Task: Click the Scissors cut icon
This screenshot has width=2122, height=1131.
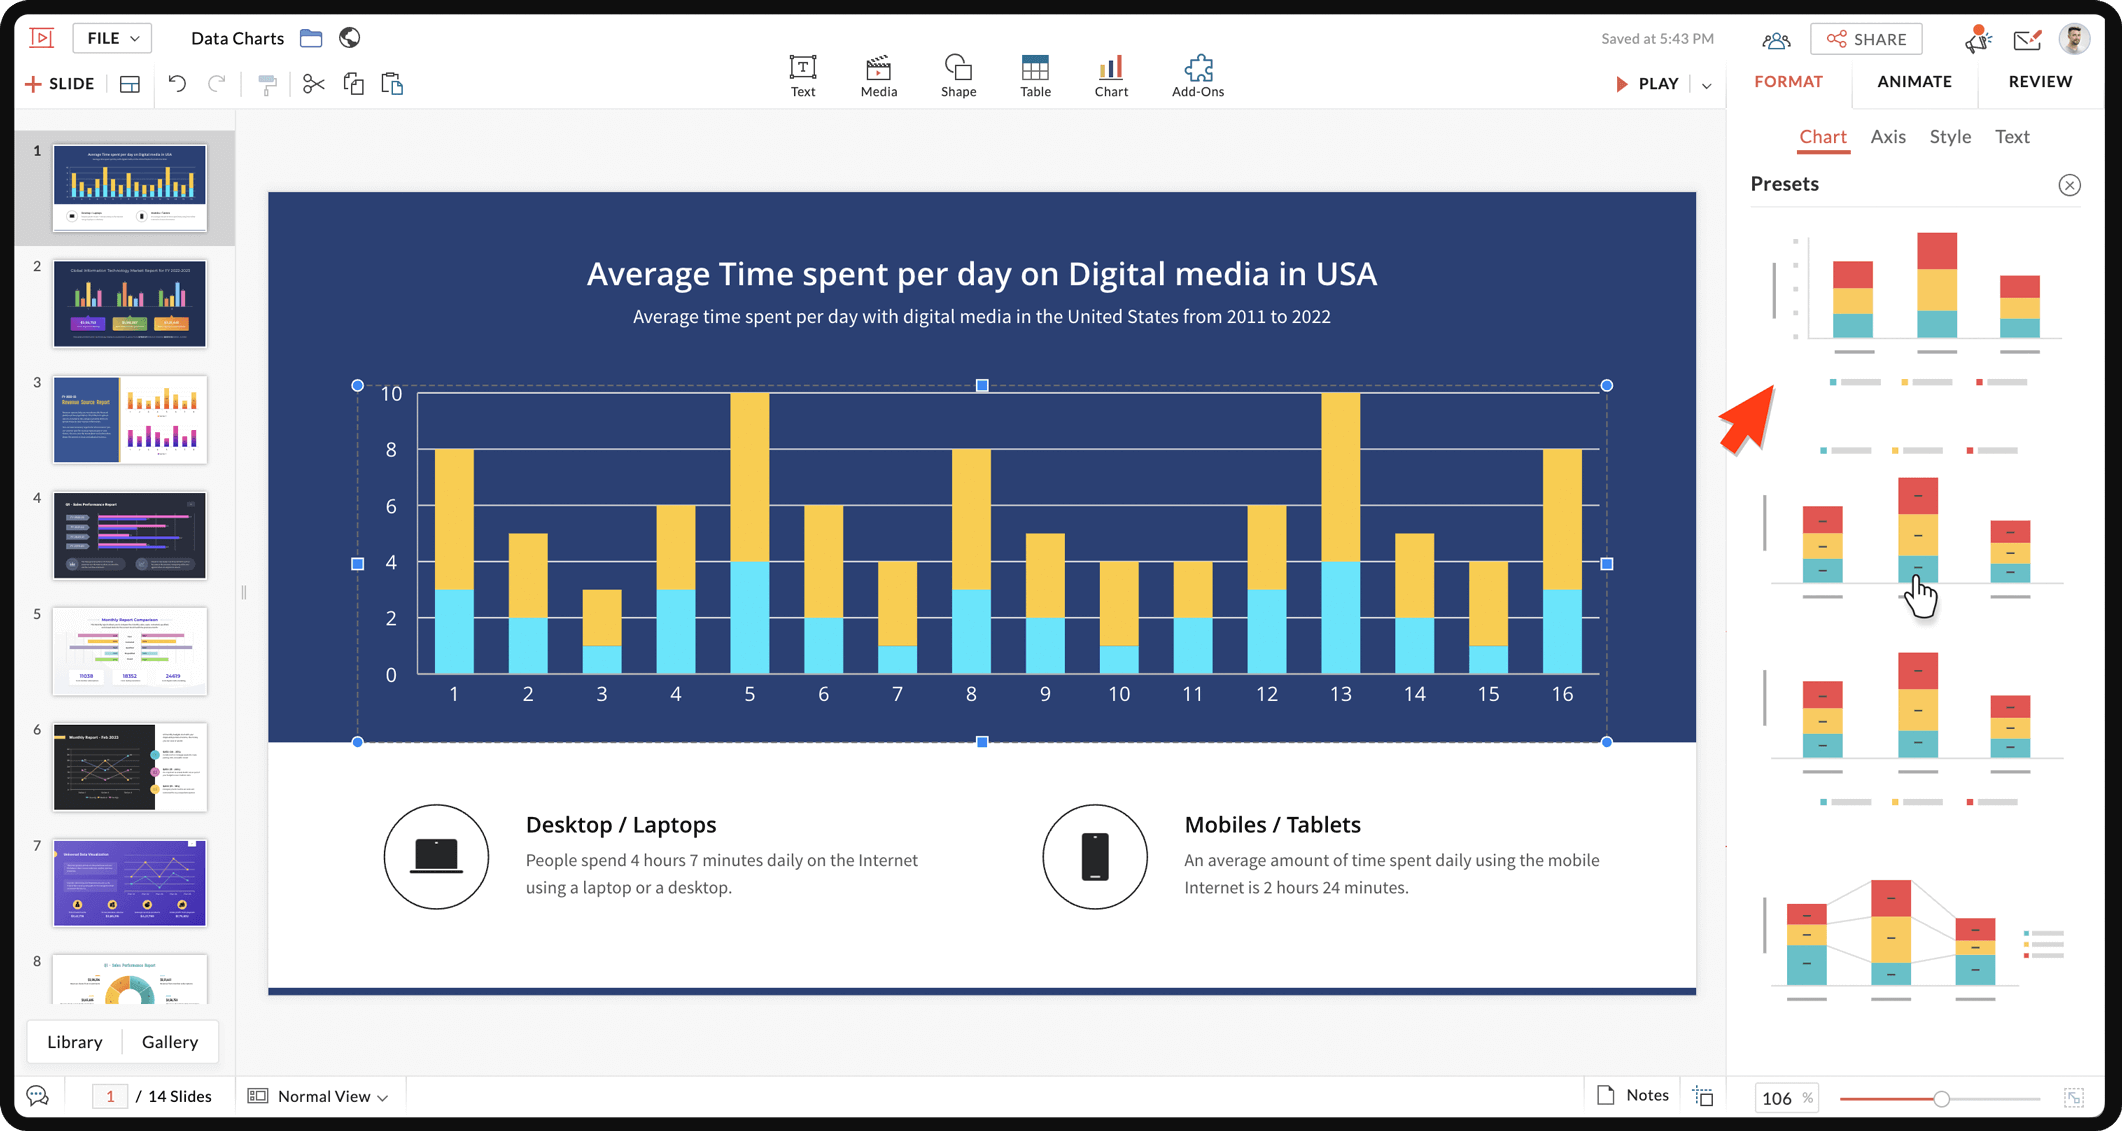Action: [313, 84]
